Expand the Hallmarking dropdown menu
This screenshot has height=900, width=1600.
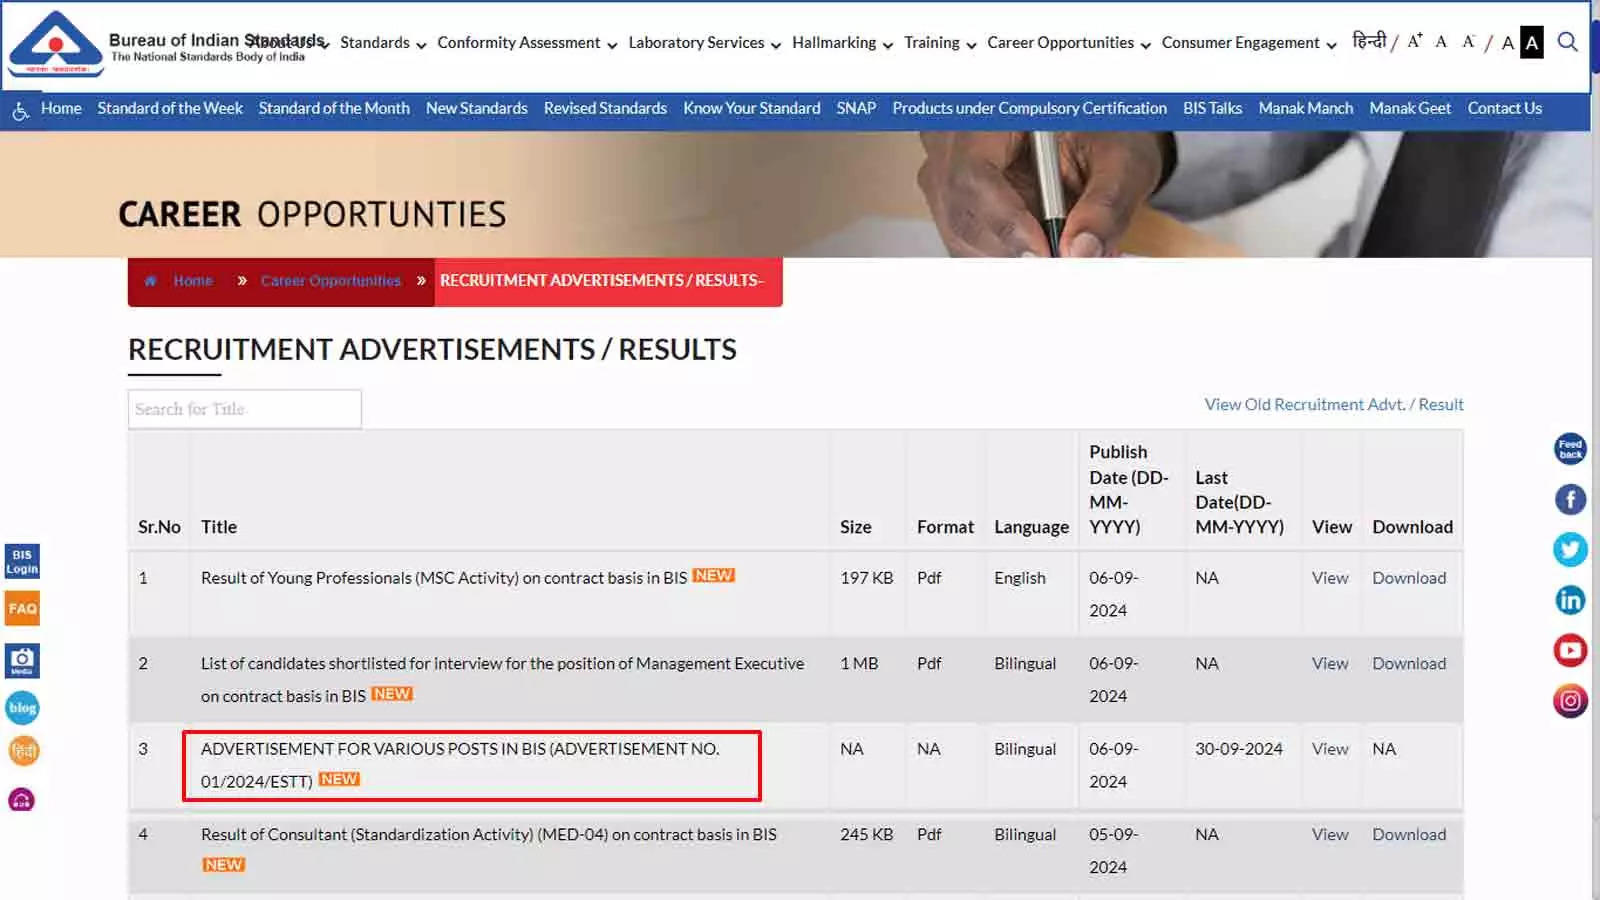tap(841, 43)
